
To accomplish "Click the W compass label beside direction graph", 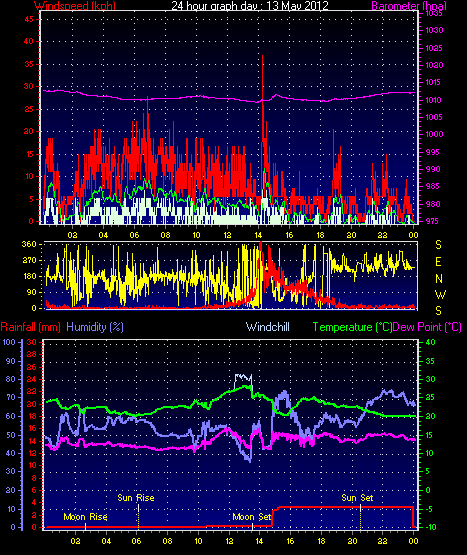I will click(440, 294).
